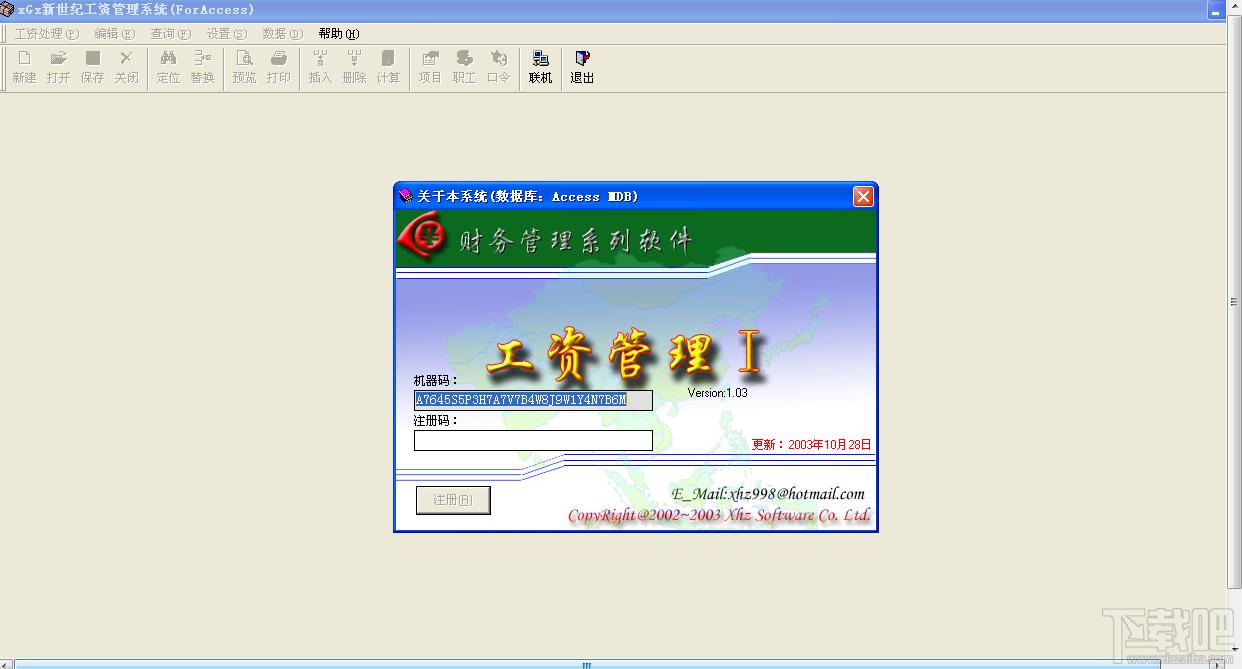Click the Version:1.03 label
This screenshot has width=1242, height=669.
coord(717,393)
